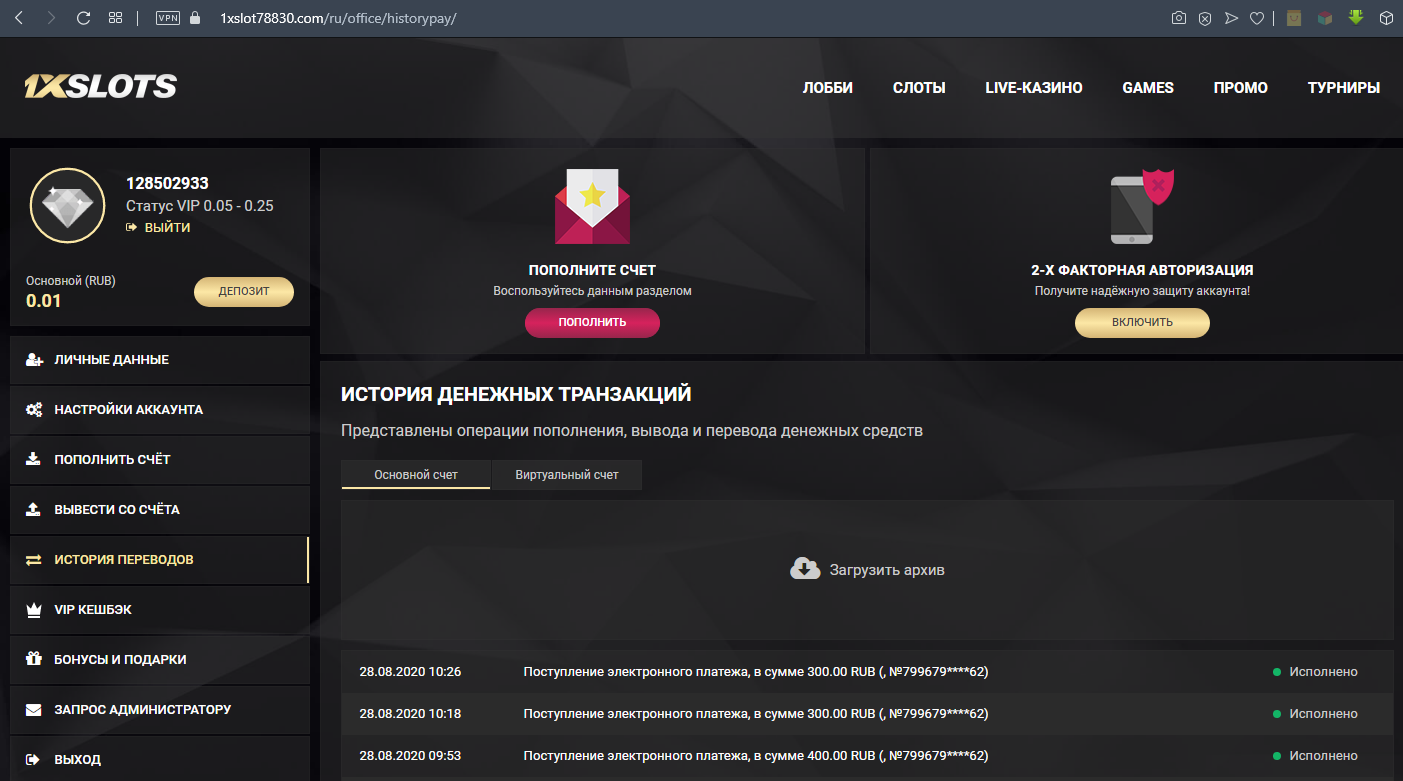
Task: Take a snapshot with the camera icon
Action: tap(1179, 18)
